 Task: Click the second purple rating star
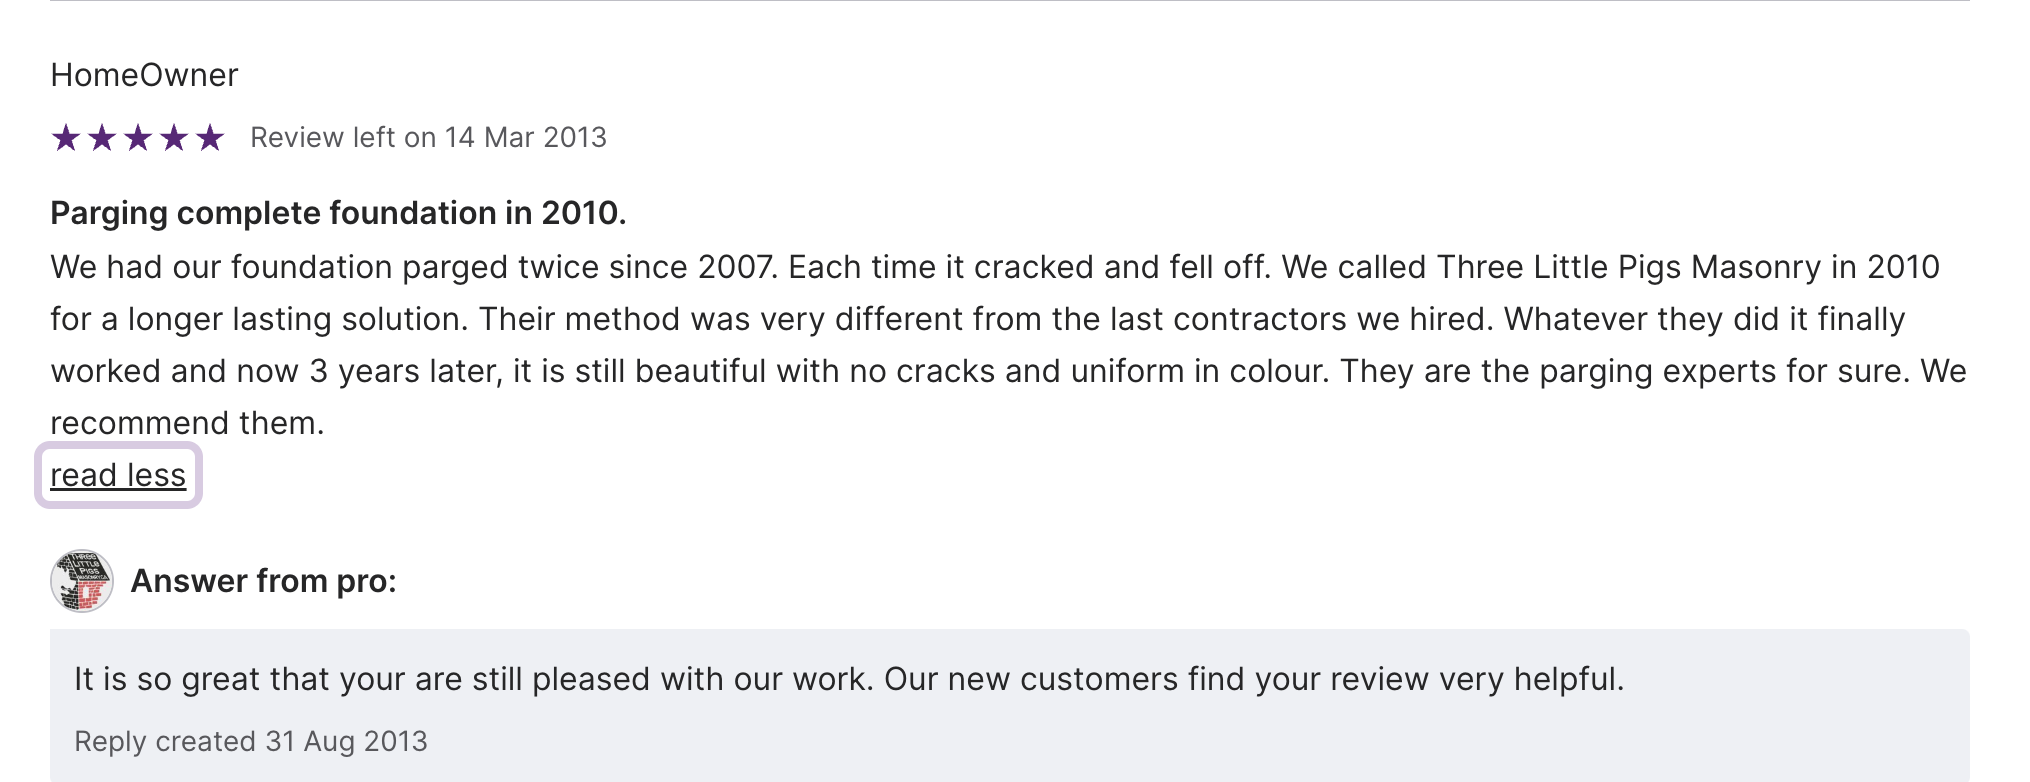coord(102,138)
